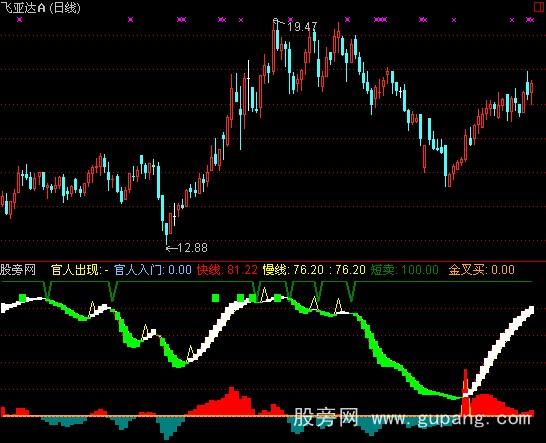Click the red box icon in top-right corner

(540, 7)
